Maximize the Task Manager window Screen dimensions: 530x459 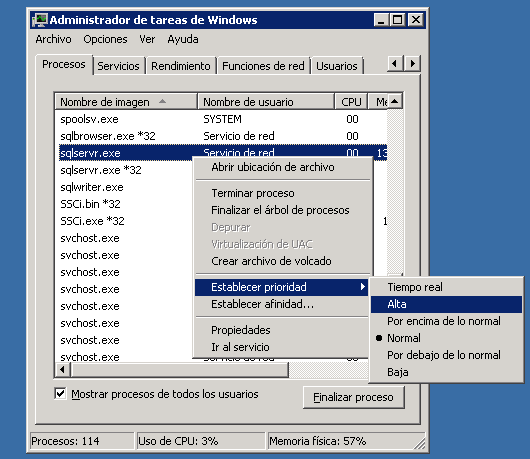398,20
